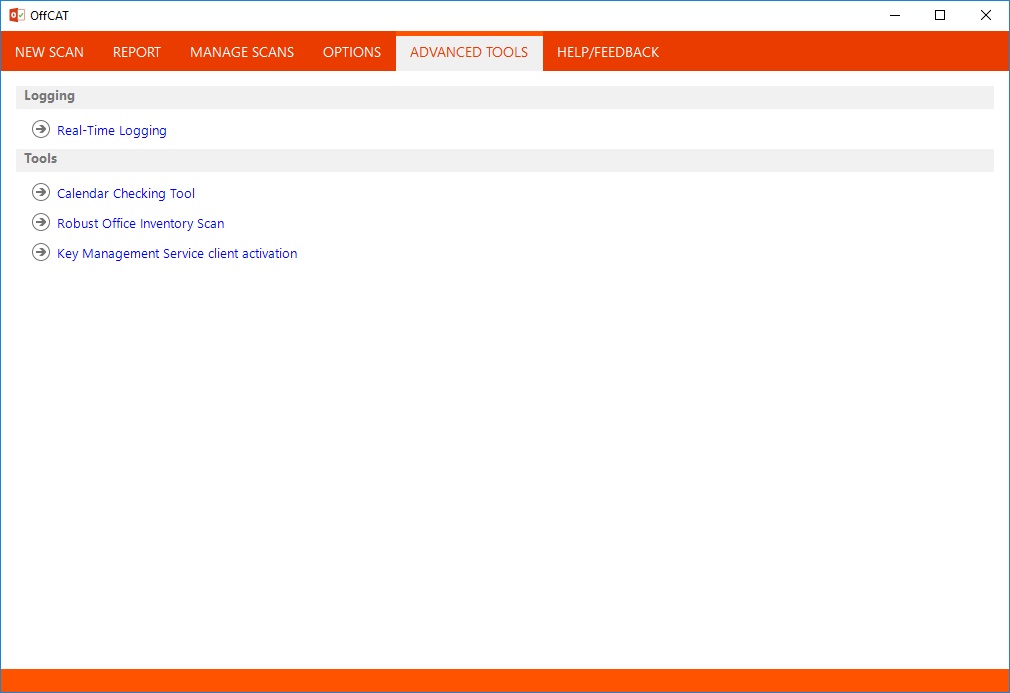The image size is (1010, 693).
Task: Open Robust Office Inventory Scan
Action: 140,223
